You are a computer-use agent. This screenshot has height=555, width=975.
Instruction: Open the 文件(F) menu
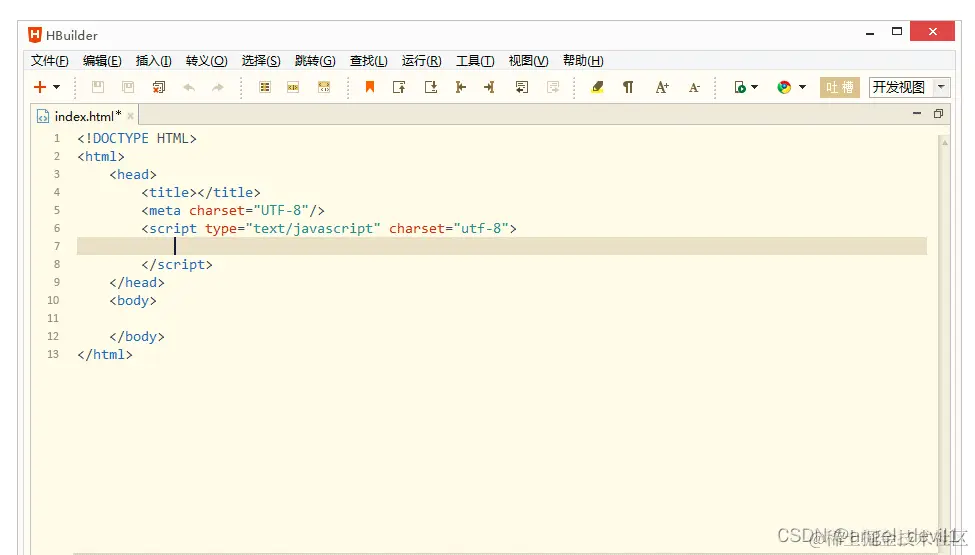(50, 60)
